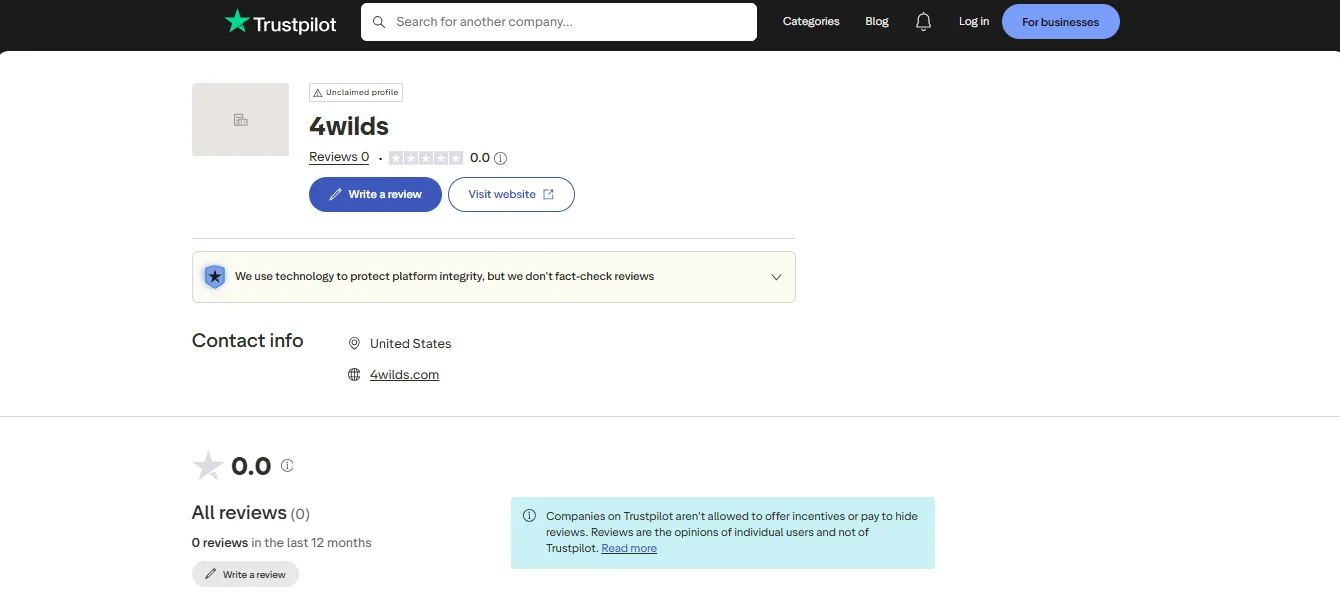Open the 4wilds.com link

pyautogui.click(x=404, y=375)
